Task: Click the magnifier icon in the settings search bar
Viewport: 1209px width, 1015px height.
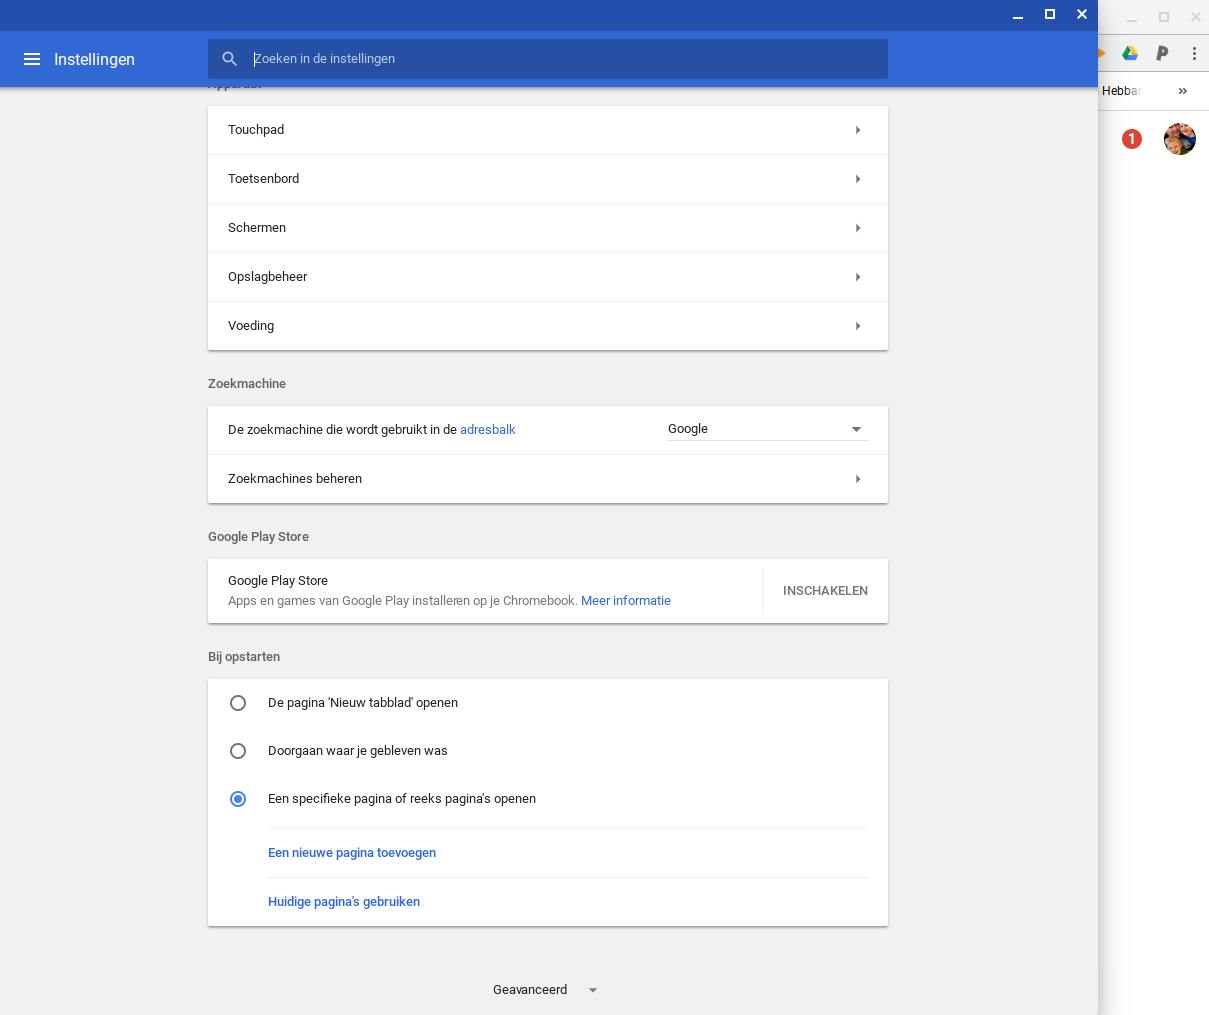Action: 229,58
